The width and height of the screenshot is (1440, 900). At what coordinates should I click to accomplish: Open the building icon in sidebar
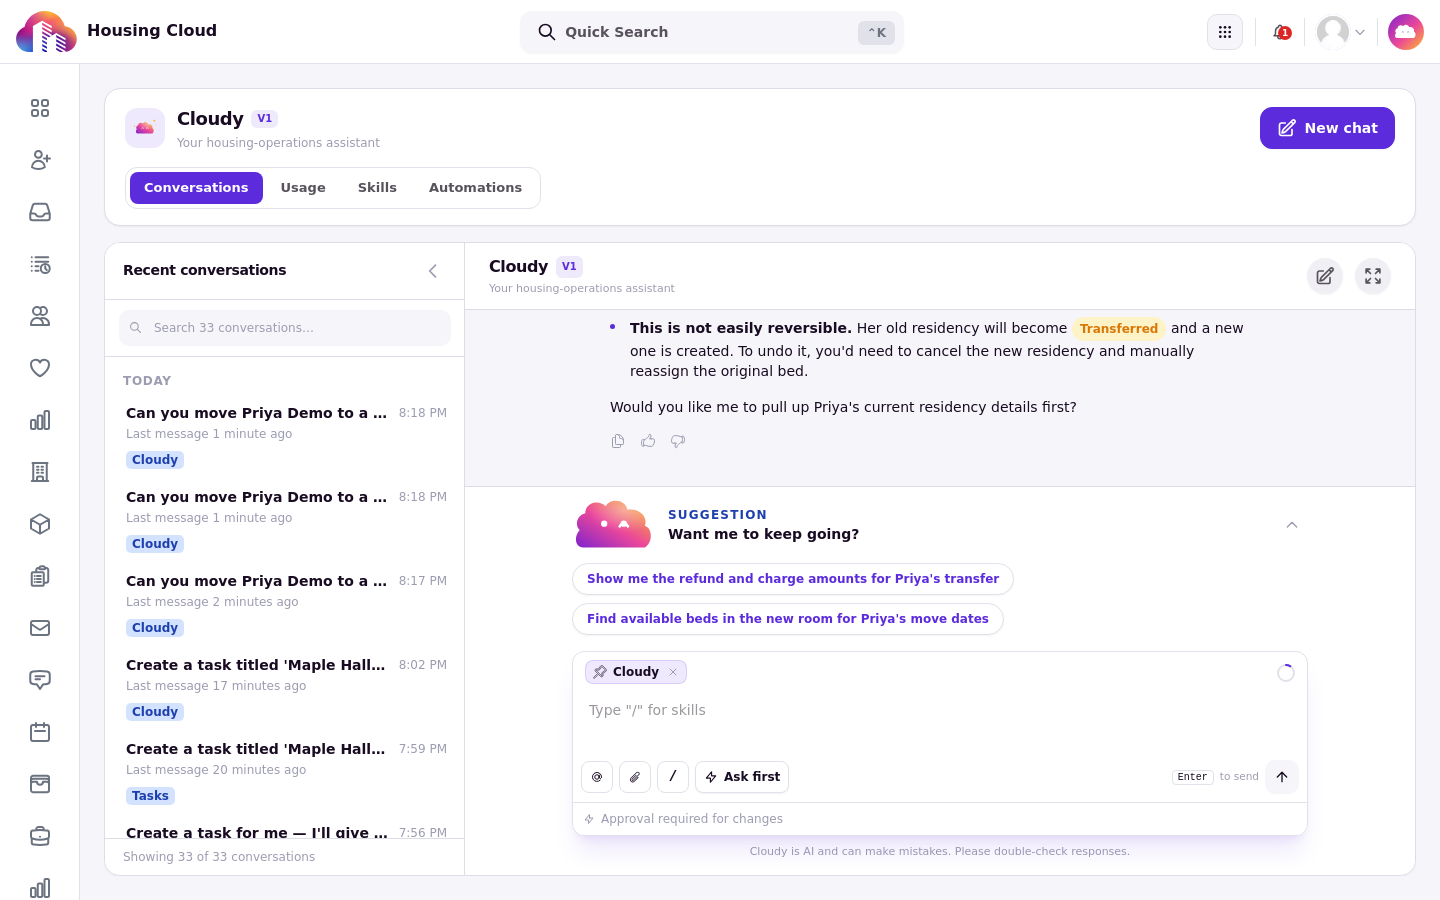[x=40, y=472]
